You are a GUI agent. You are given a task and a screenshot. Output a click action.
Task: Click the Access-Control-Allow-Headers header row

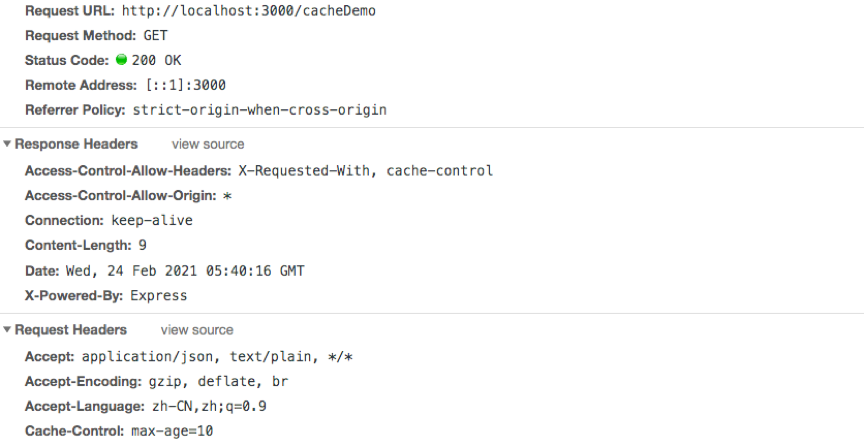pyautogui.click(x=258, y=170)
